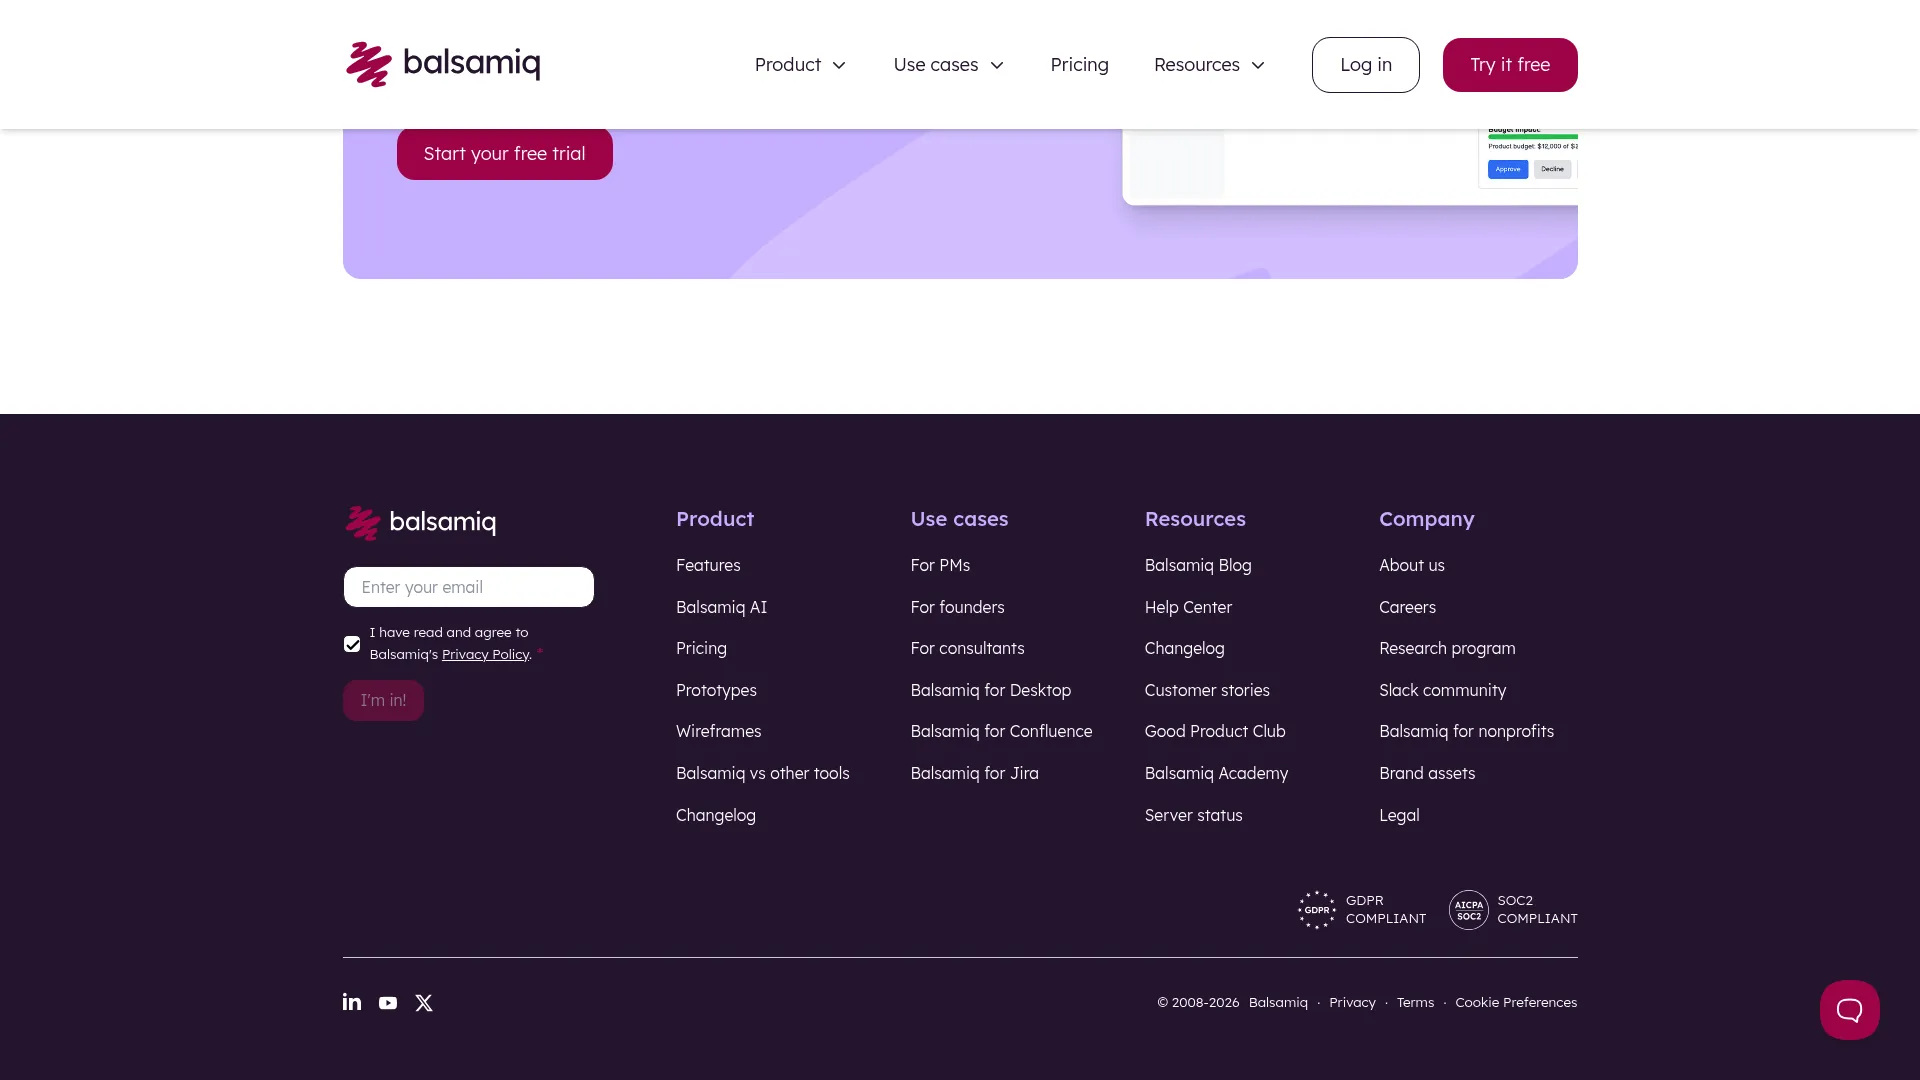Click the Log in button
This screenshot has width=1920, height=1080.
tap(1365, 65)
